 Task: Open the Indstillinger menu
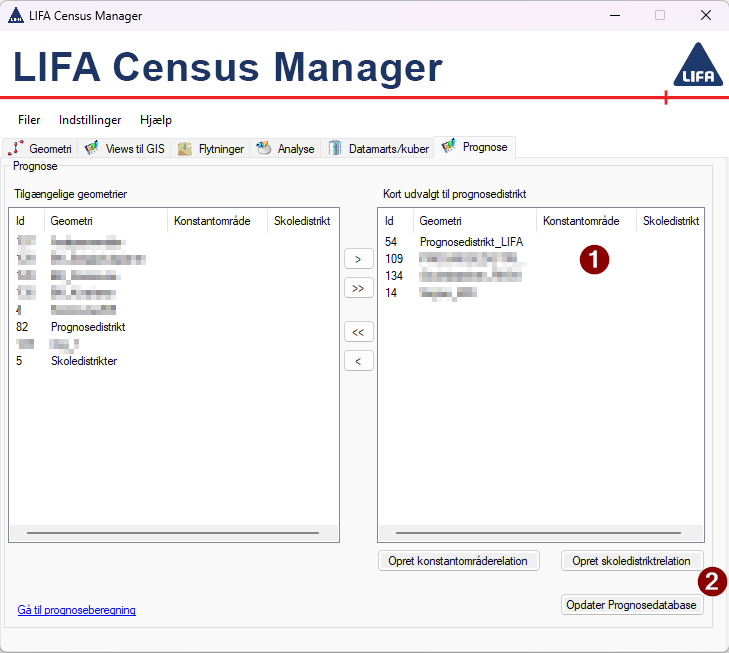[x=90, y=120]
